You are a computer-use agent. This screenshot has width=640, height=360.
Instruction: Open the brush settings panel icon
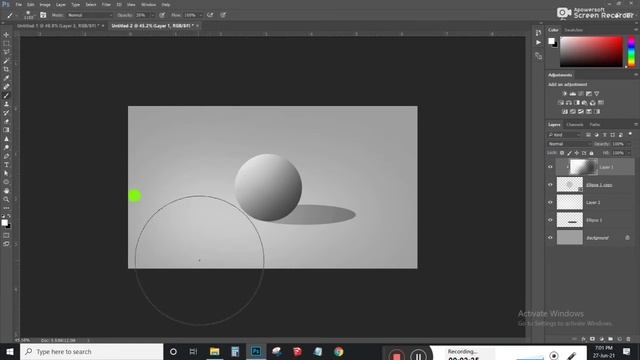pos(43,15)
